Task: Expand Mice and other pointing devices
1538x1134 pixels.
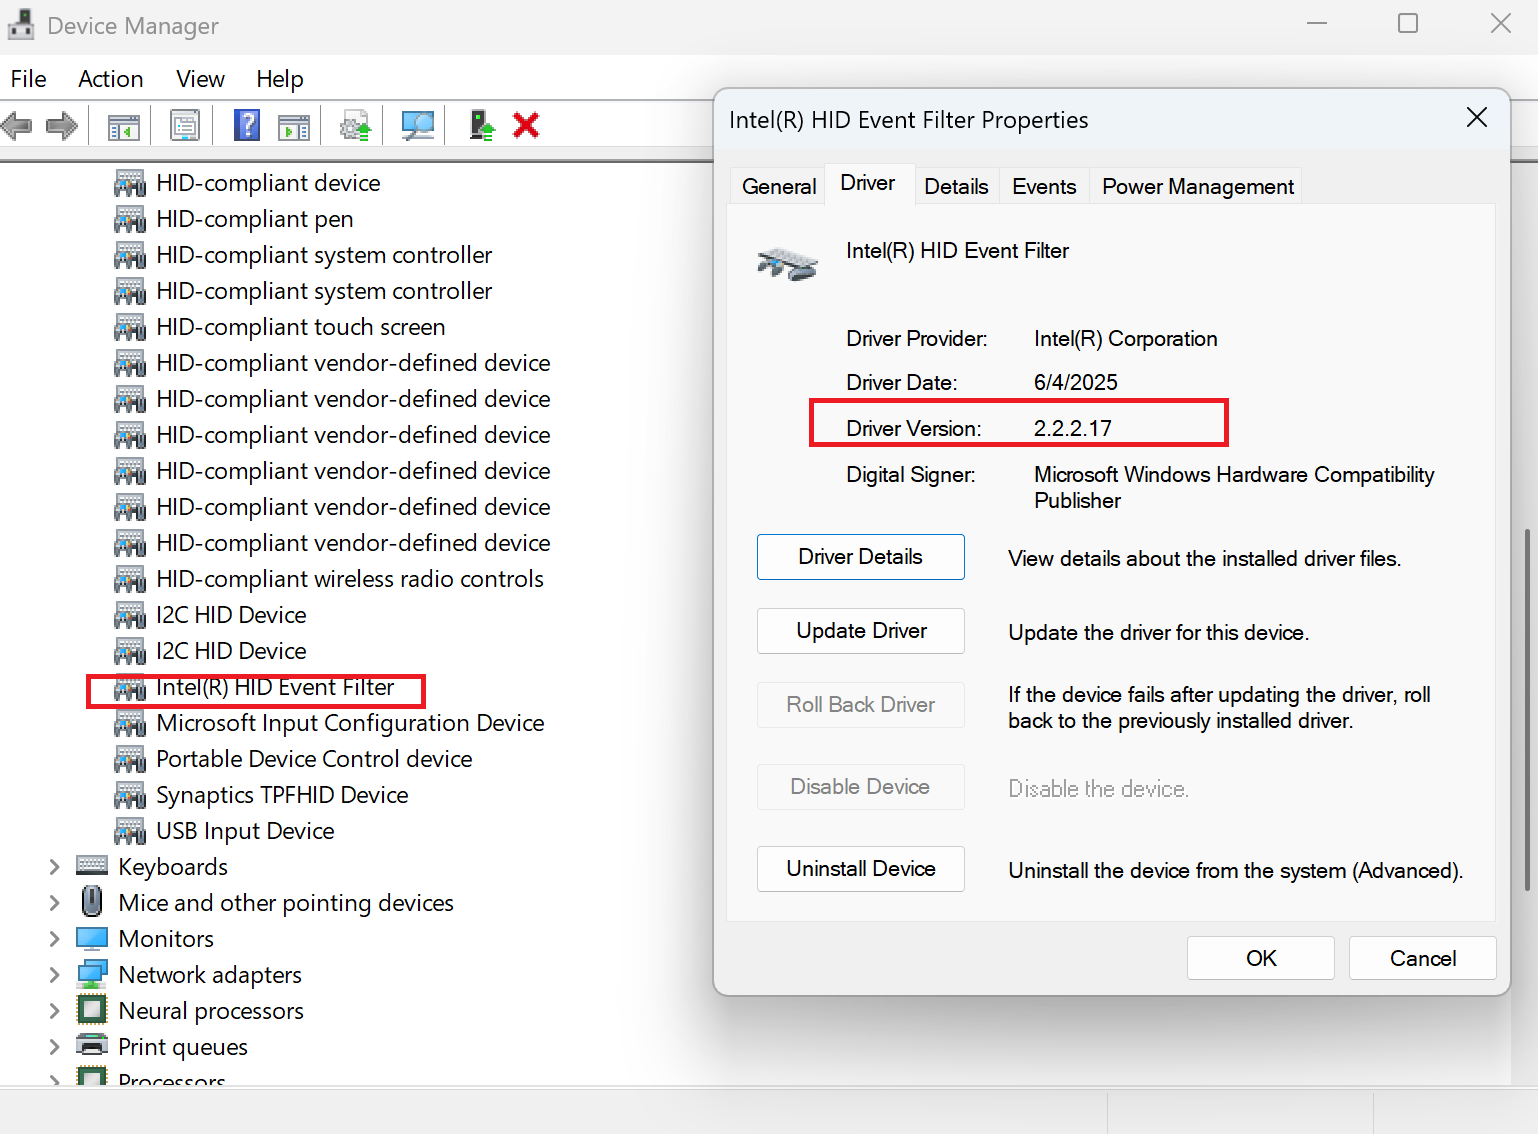Action: 55,903
